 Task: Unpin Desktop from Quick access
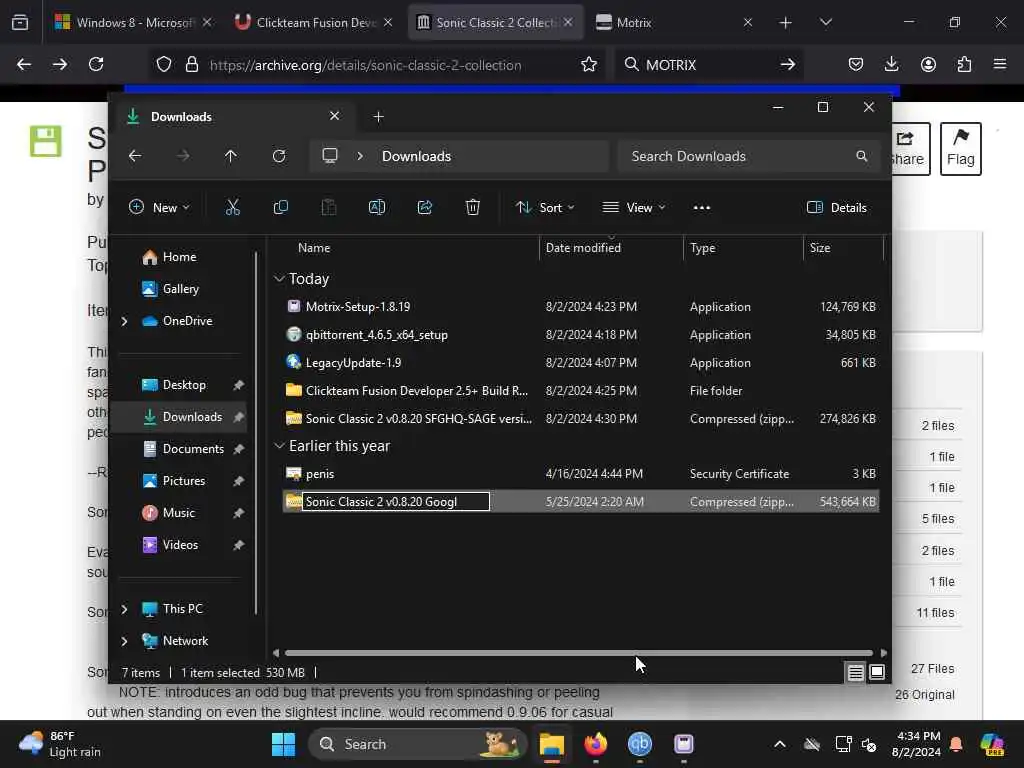[239, 385]
